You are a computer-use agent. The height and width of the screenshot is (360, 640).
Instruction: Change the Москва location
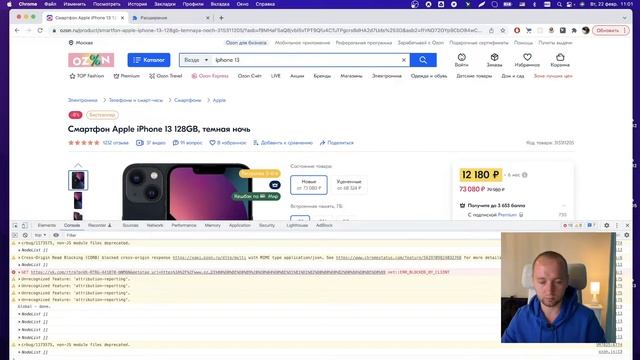[81, 43]
